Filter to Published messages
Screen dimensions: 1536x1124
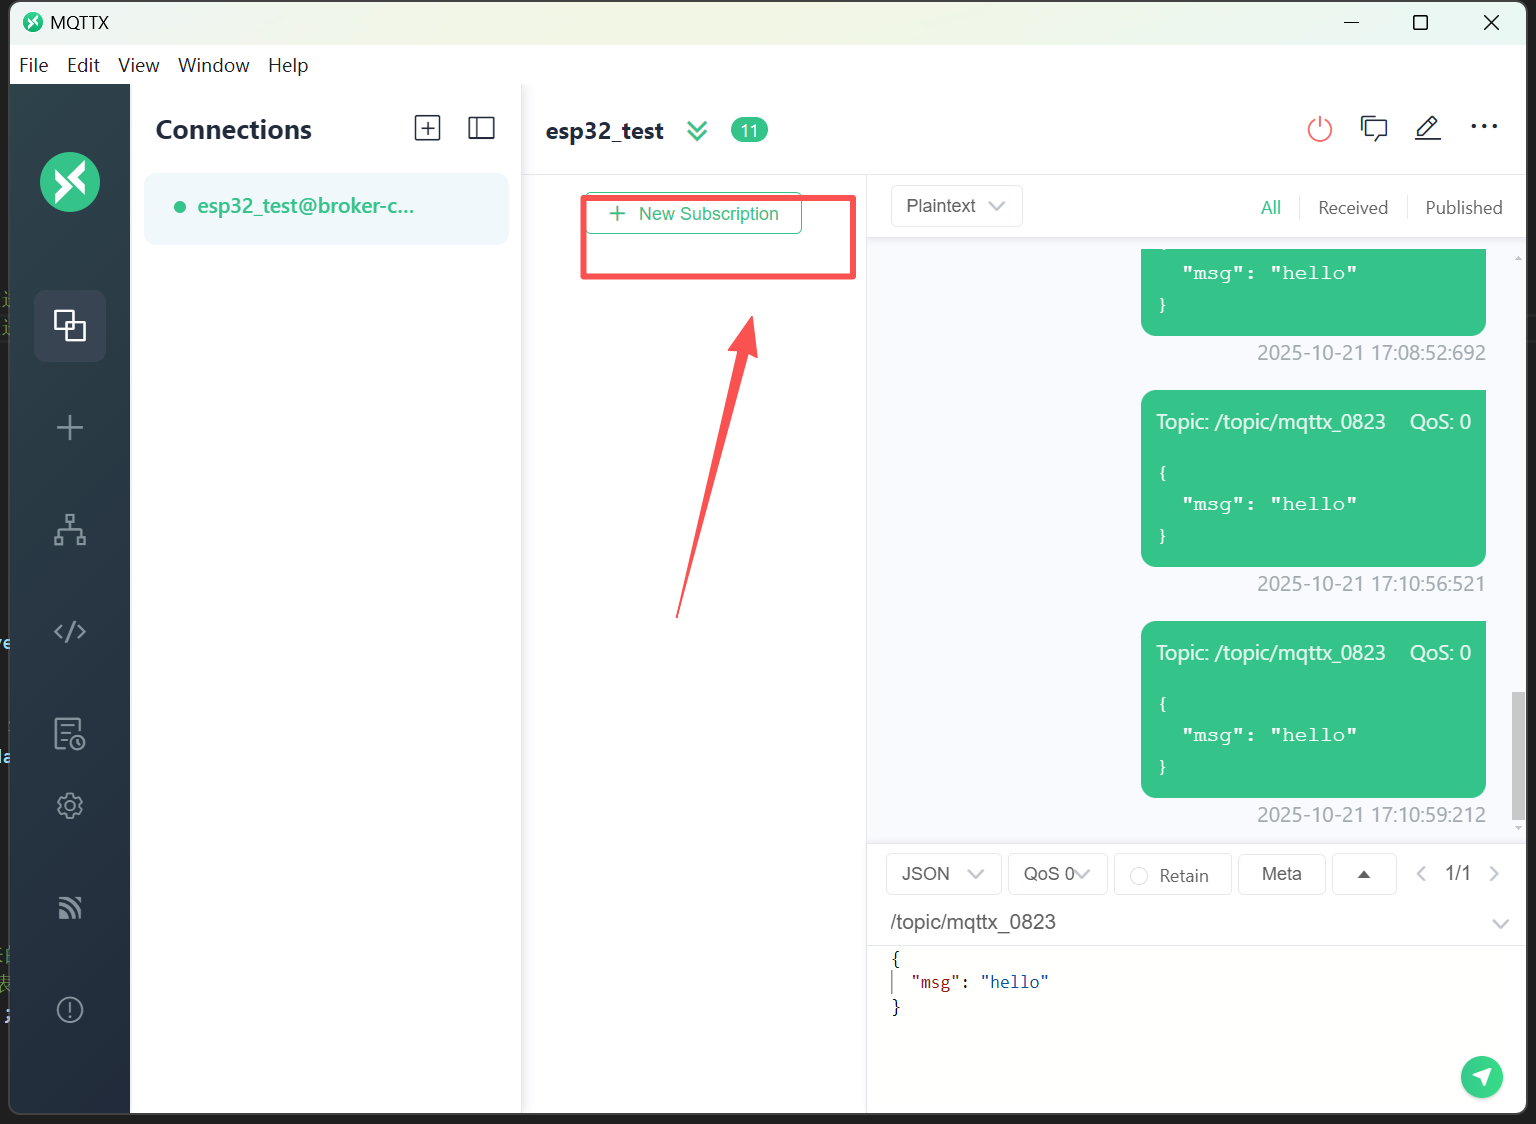(x=1464, y=208)
